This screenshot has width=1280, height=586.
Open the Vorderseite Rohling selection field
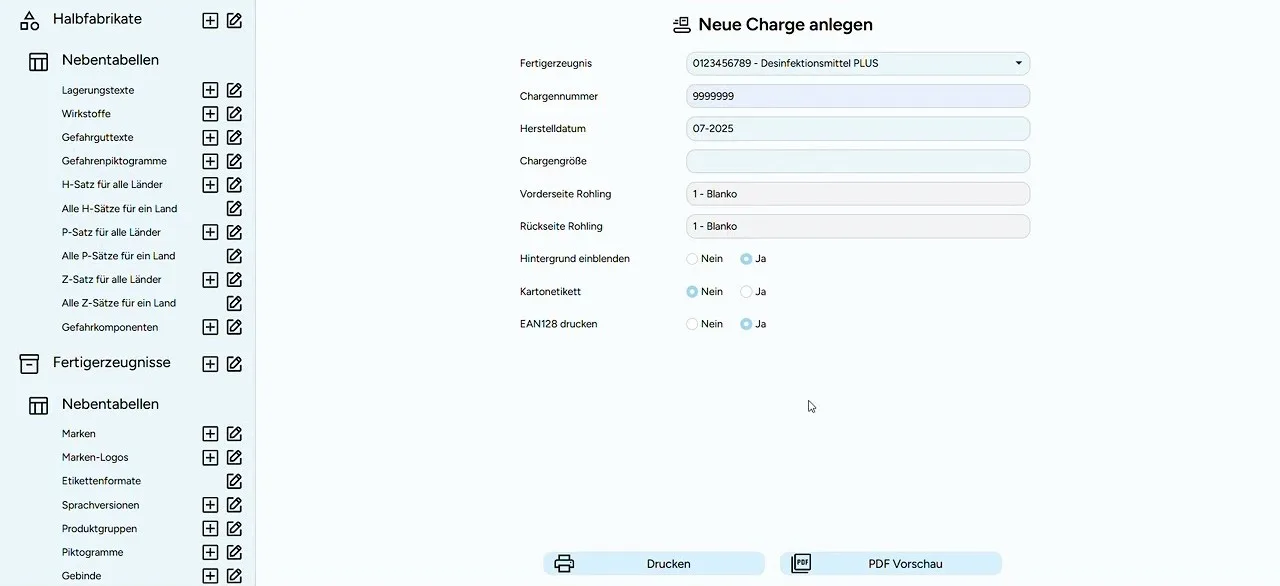[x=858, y=194]
